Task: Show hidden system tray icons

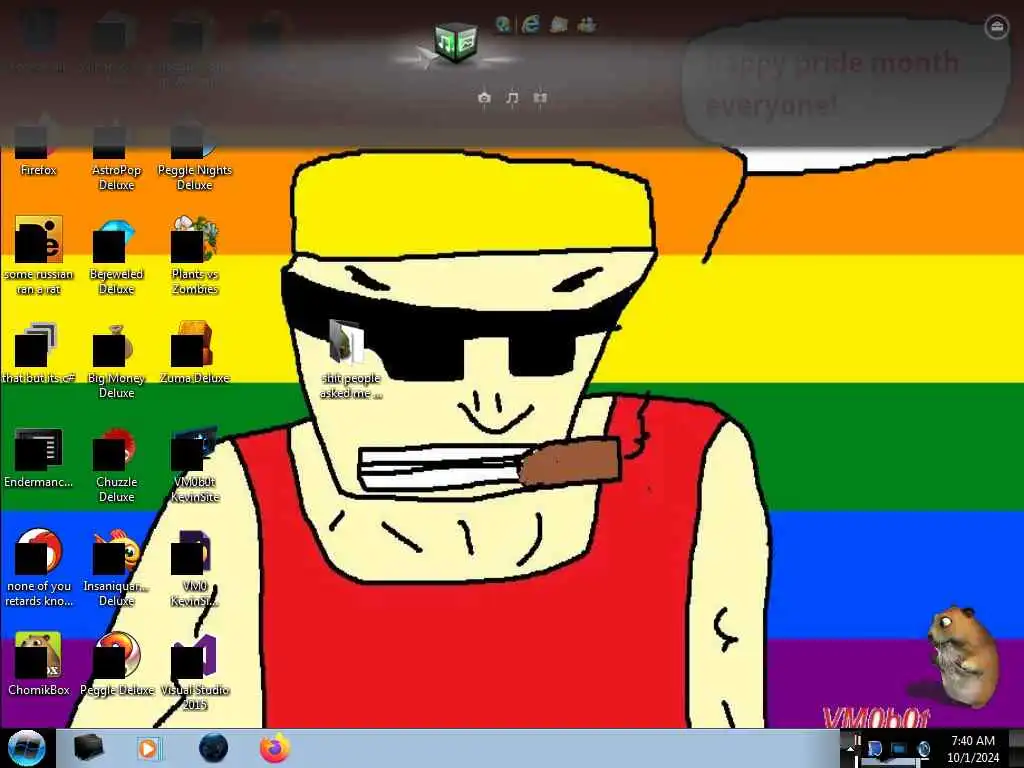Action: coord(850,747)
